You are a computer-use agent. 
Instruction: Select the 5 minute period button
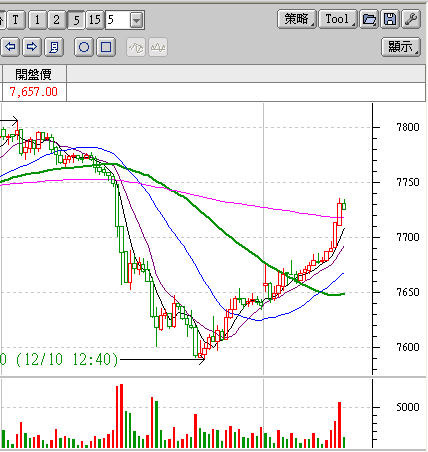pos(76,20)
